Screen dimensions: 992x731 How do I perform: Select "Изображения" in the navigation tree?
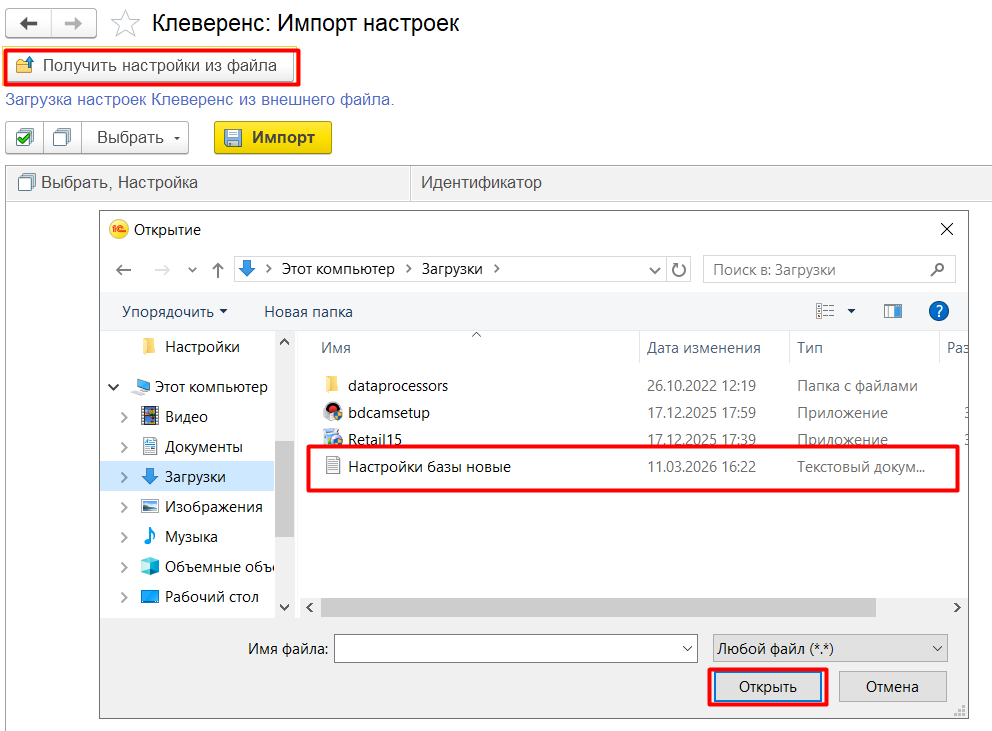(213, 507)
